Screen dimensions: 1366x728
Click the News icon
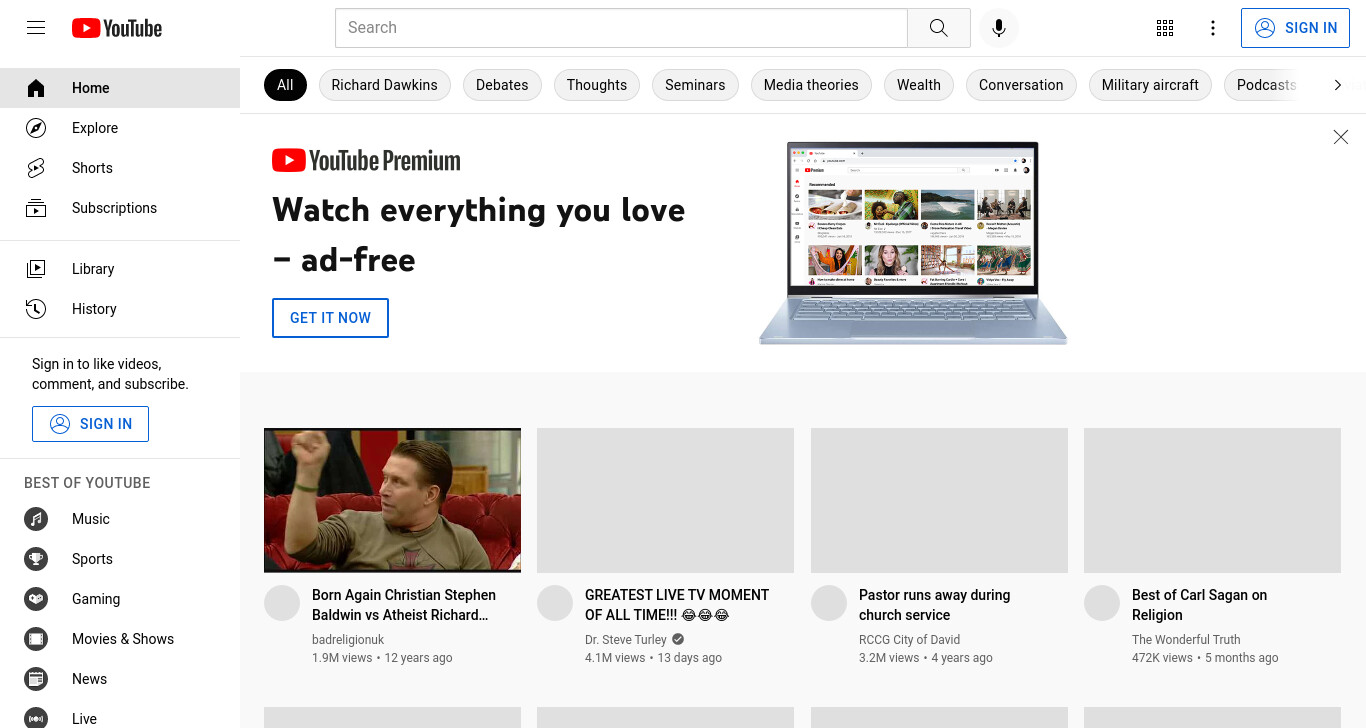[x=36, y=679]
